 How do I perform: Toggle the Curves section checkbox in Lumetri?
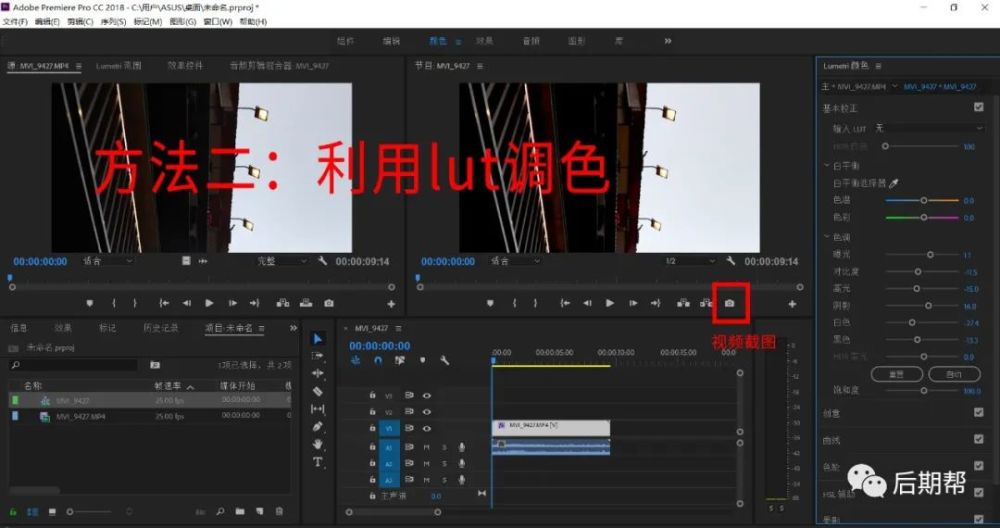pyautogui.click(x=978, y=439)
